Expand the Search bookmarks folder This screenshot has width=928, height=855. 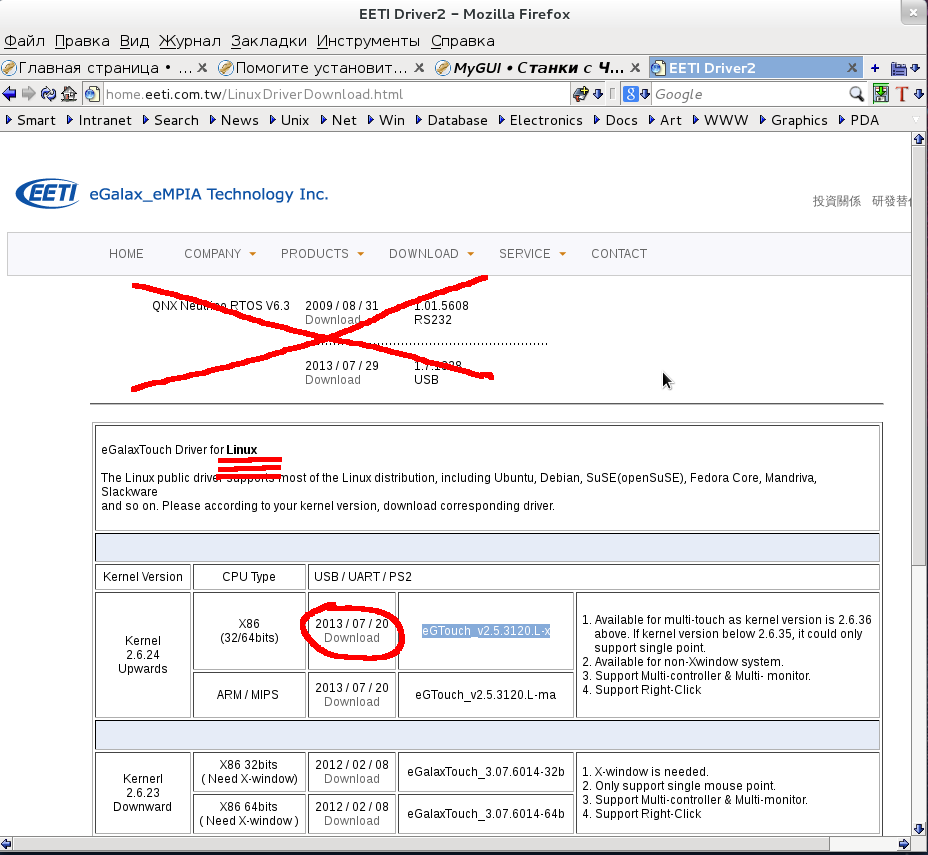pos(170,120)
